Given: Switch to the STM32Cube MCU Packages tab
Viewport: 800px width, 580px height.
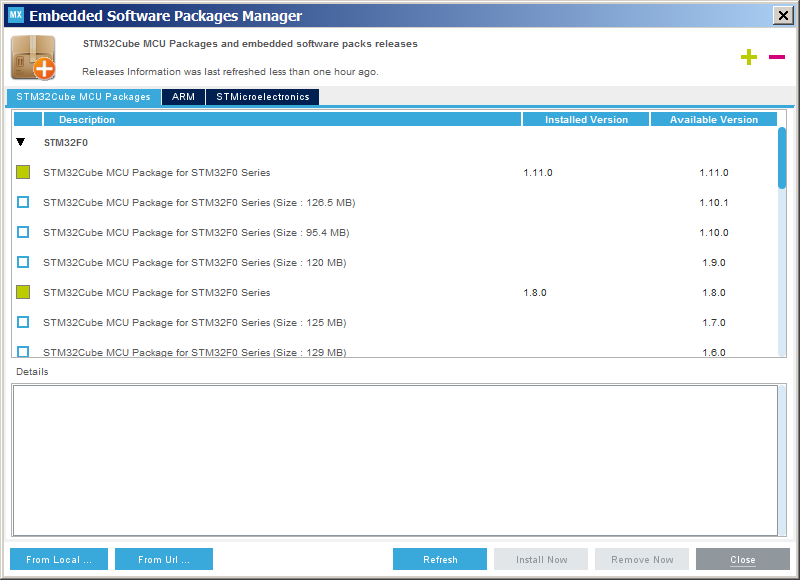Looking at the screenshot, I should [x=84, y=96].
